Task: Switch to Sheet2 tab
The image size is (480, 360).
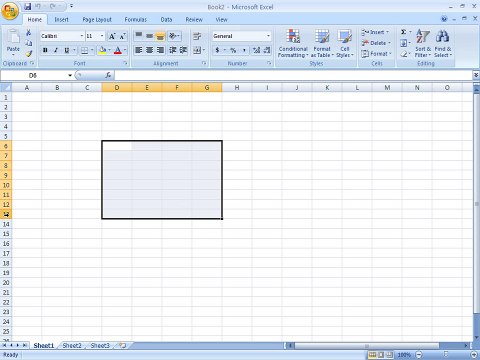Action: pyautogui.click(x=72, y=346)
